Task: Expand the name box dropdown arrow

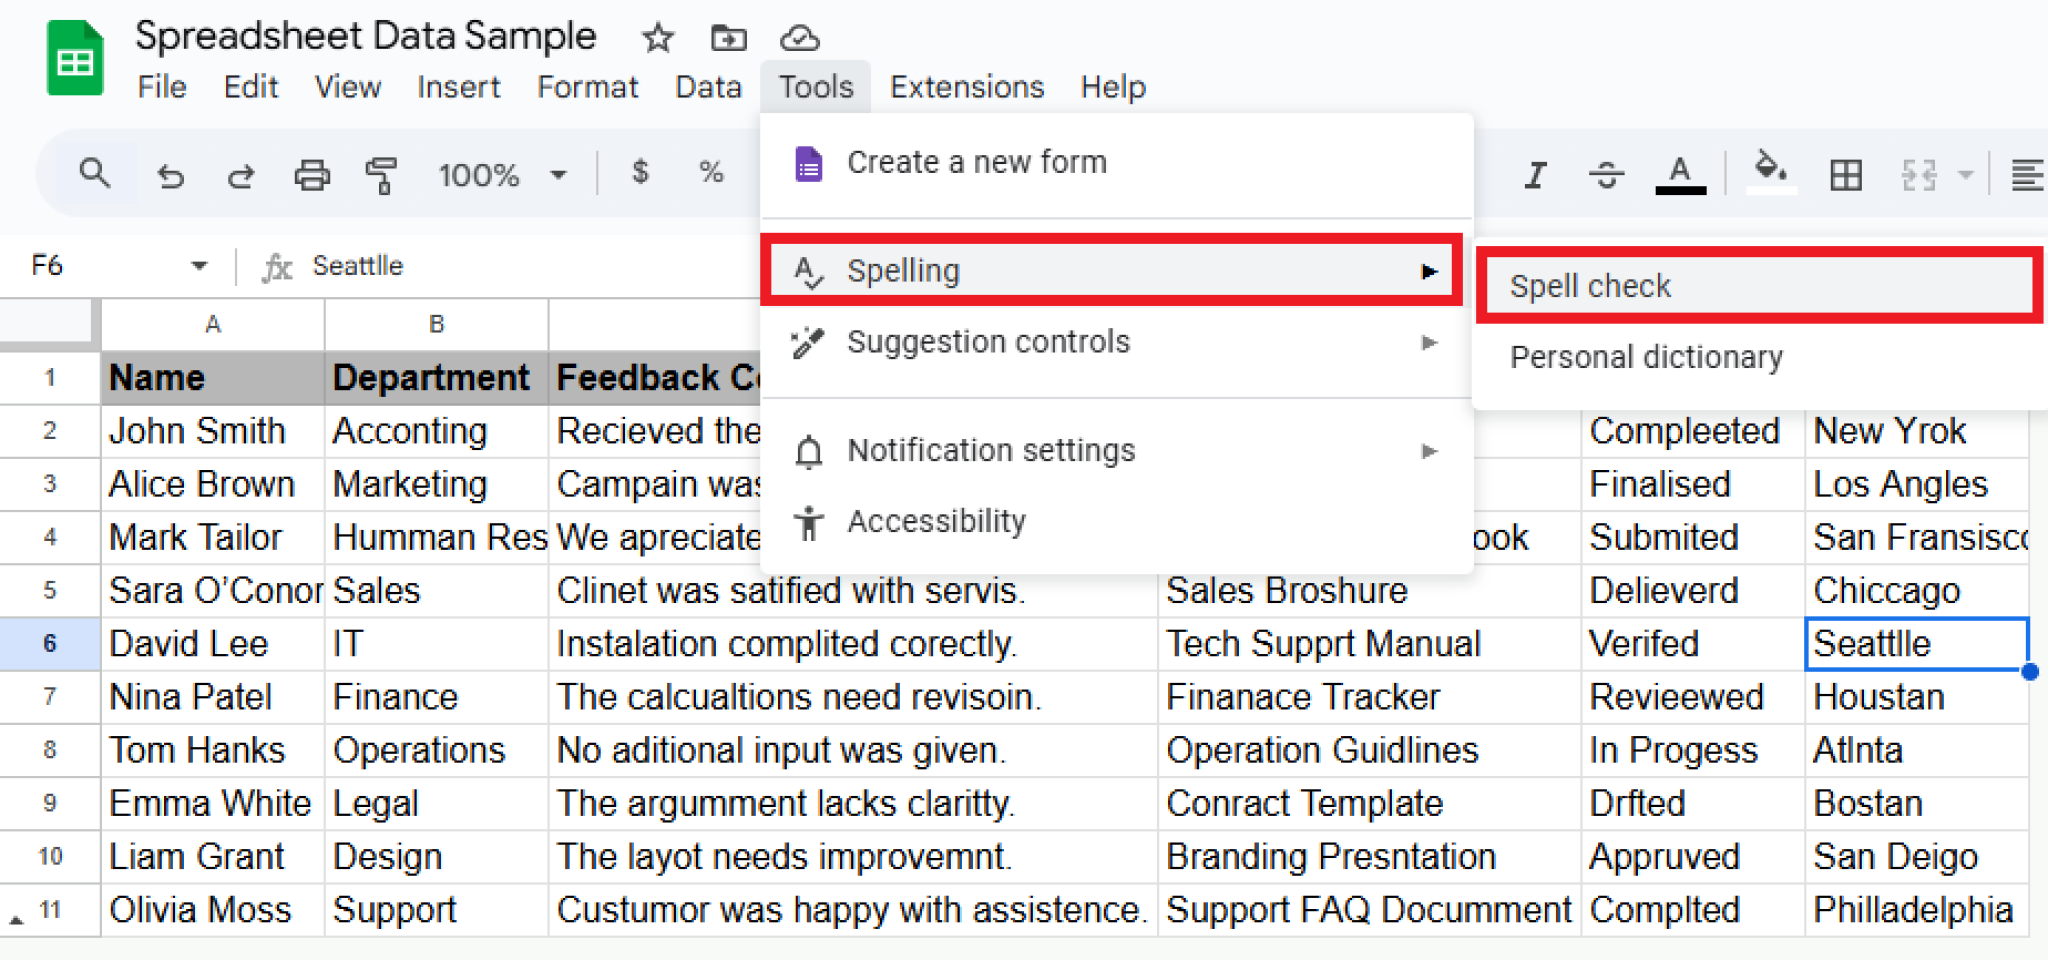Action: (199, 266)
